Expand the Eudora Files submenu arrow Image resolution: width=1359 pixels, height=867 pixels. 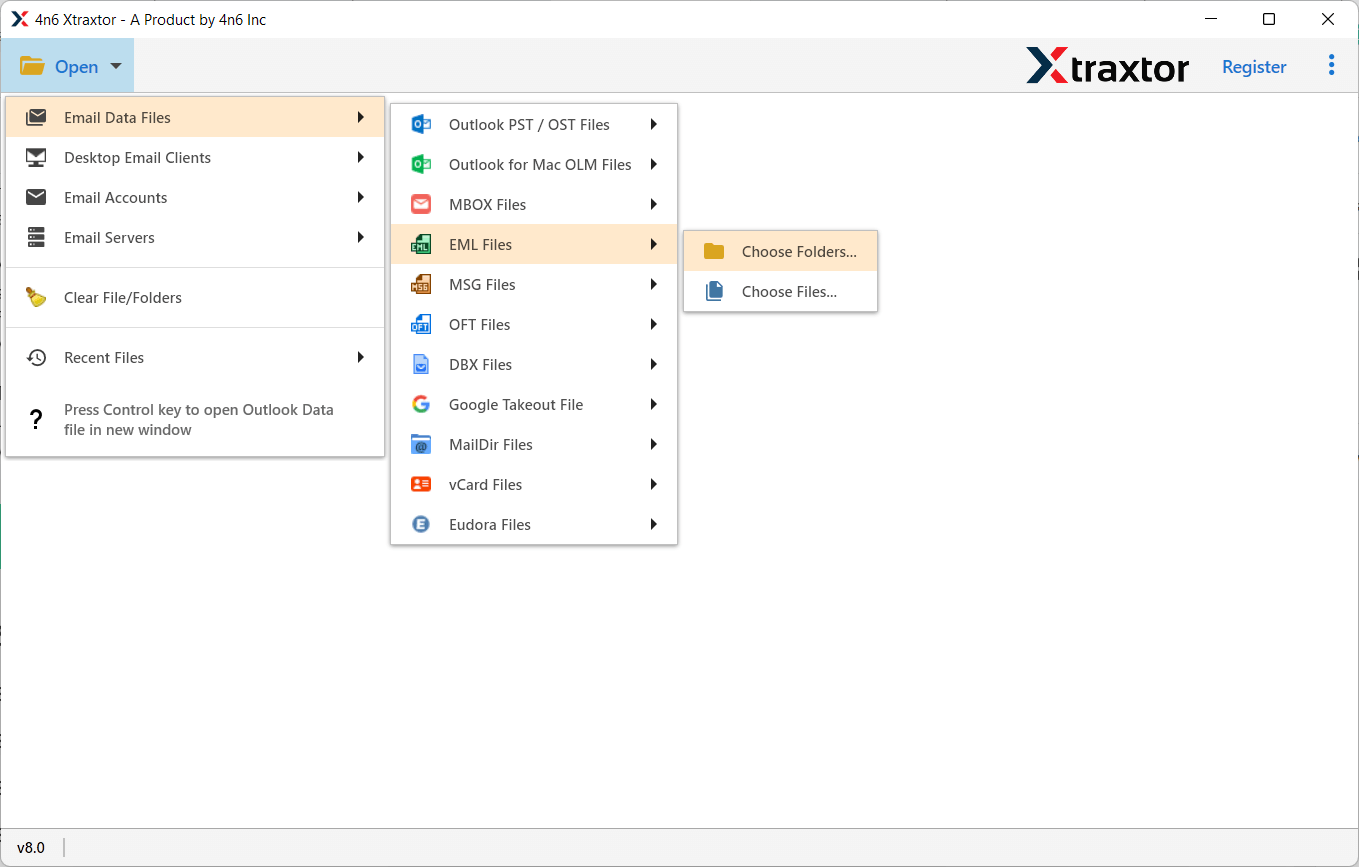pos(653,524)
